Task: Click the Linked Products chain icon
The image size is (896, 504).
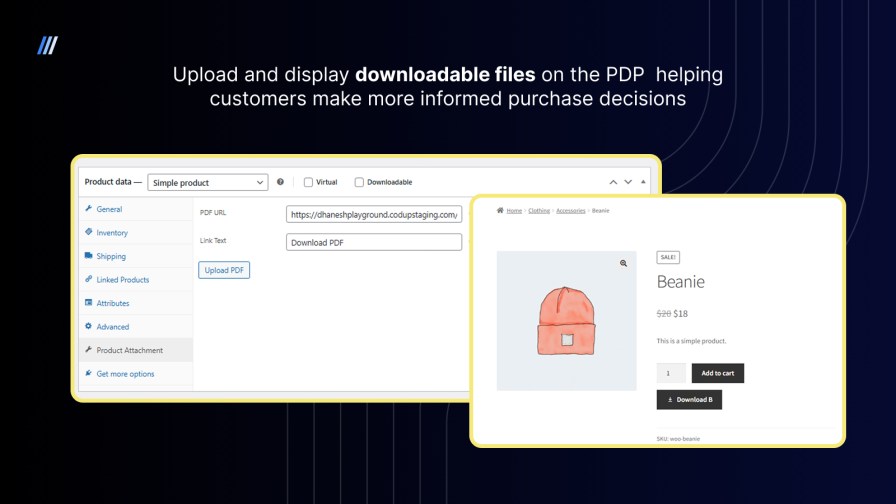Action: click(x=89, y=279)
